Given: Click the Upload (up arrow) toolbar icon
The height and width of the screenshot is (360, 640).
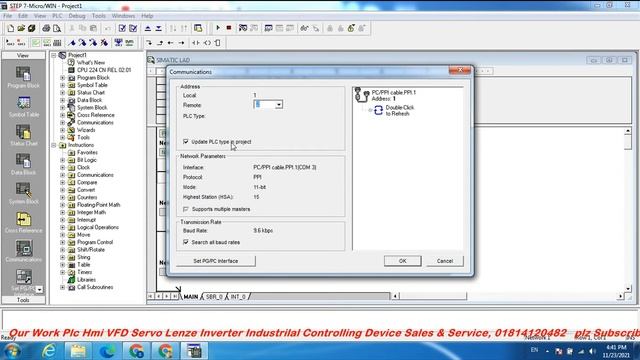Looking at the screenshot, I should click(148, 28).
